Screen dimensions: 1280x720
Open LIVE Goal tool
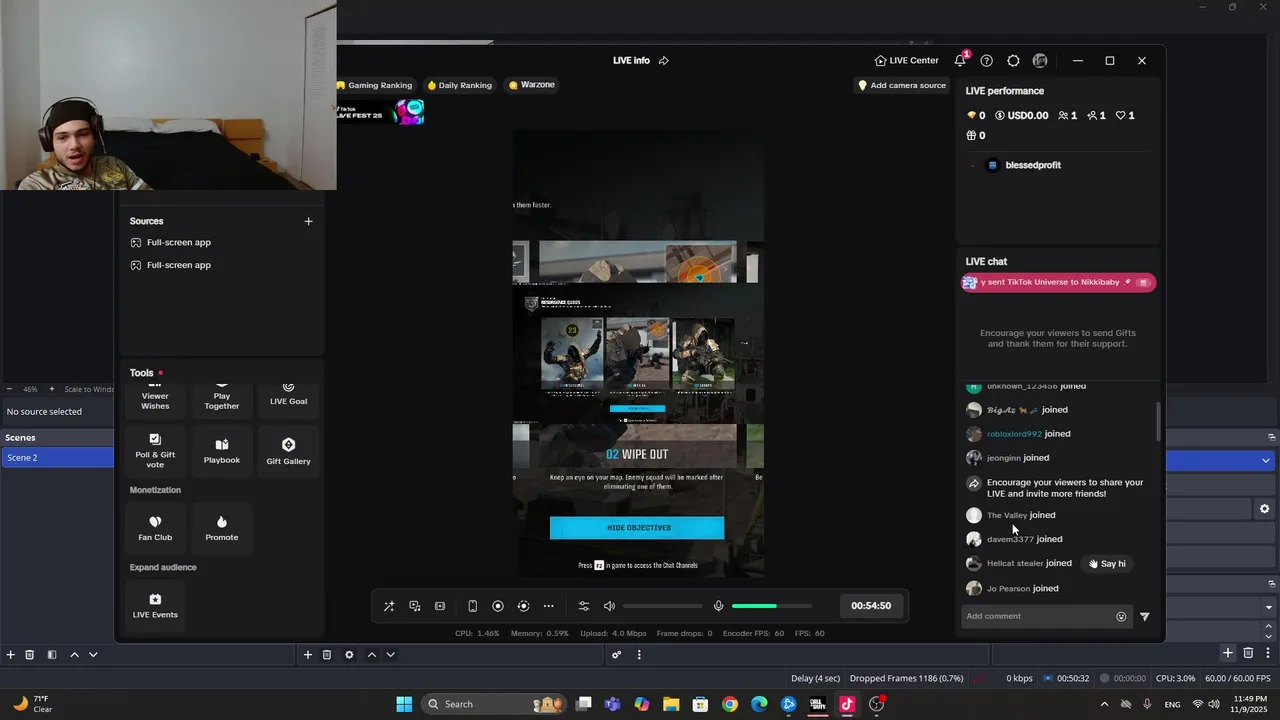288,397
